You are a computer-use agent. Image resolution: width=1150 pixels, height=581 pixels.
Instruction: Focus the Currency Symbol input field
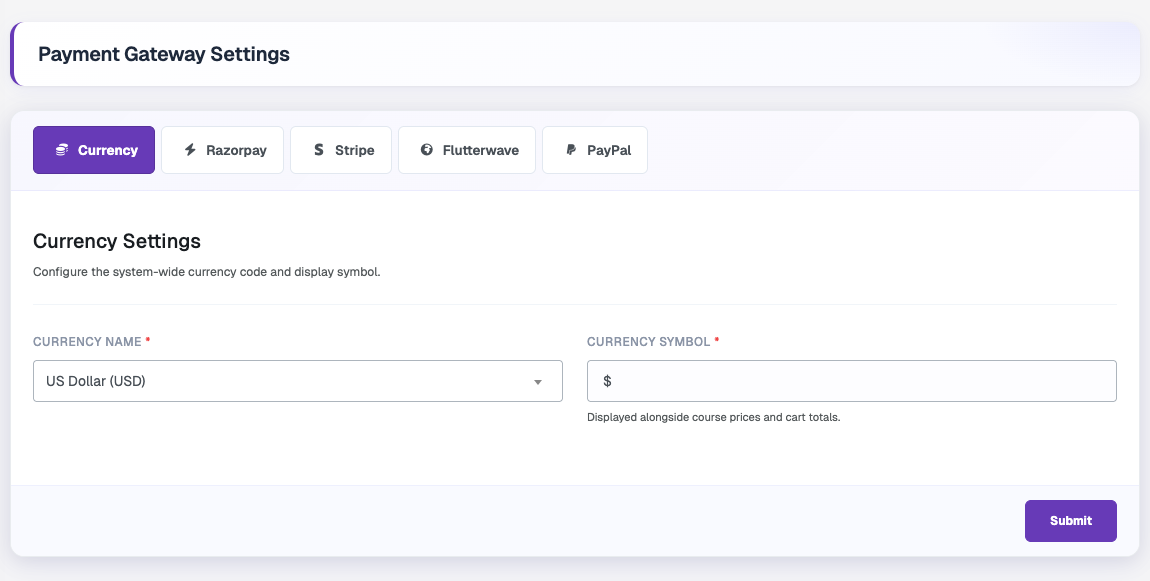point(851,381)
